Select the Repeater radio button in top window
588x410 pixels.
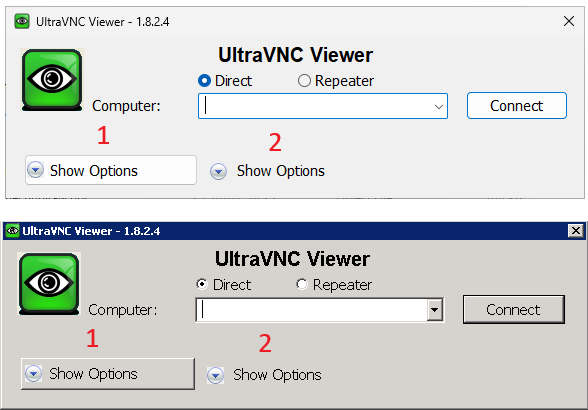[x=304, y=81]
